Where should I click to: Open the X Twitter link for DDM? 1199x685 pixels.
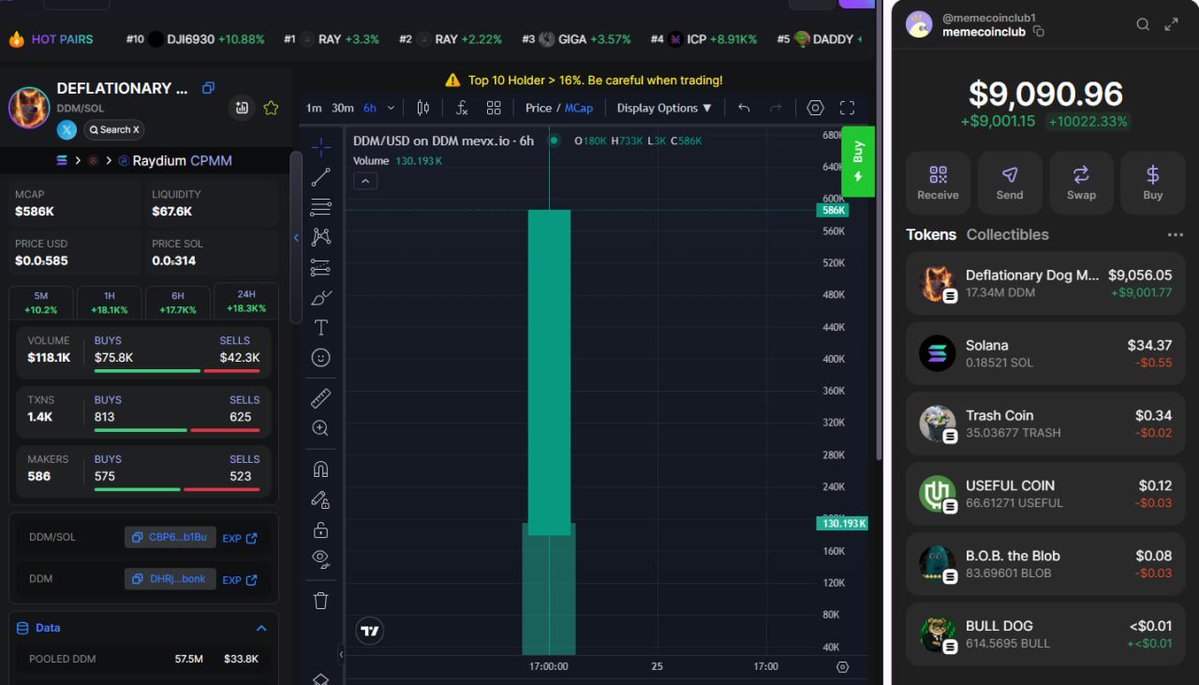pyautogui.click(x=67, y=130)
